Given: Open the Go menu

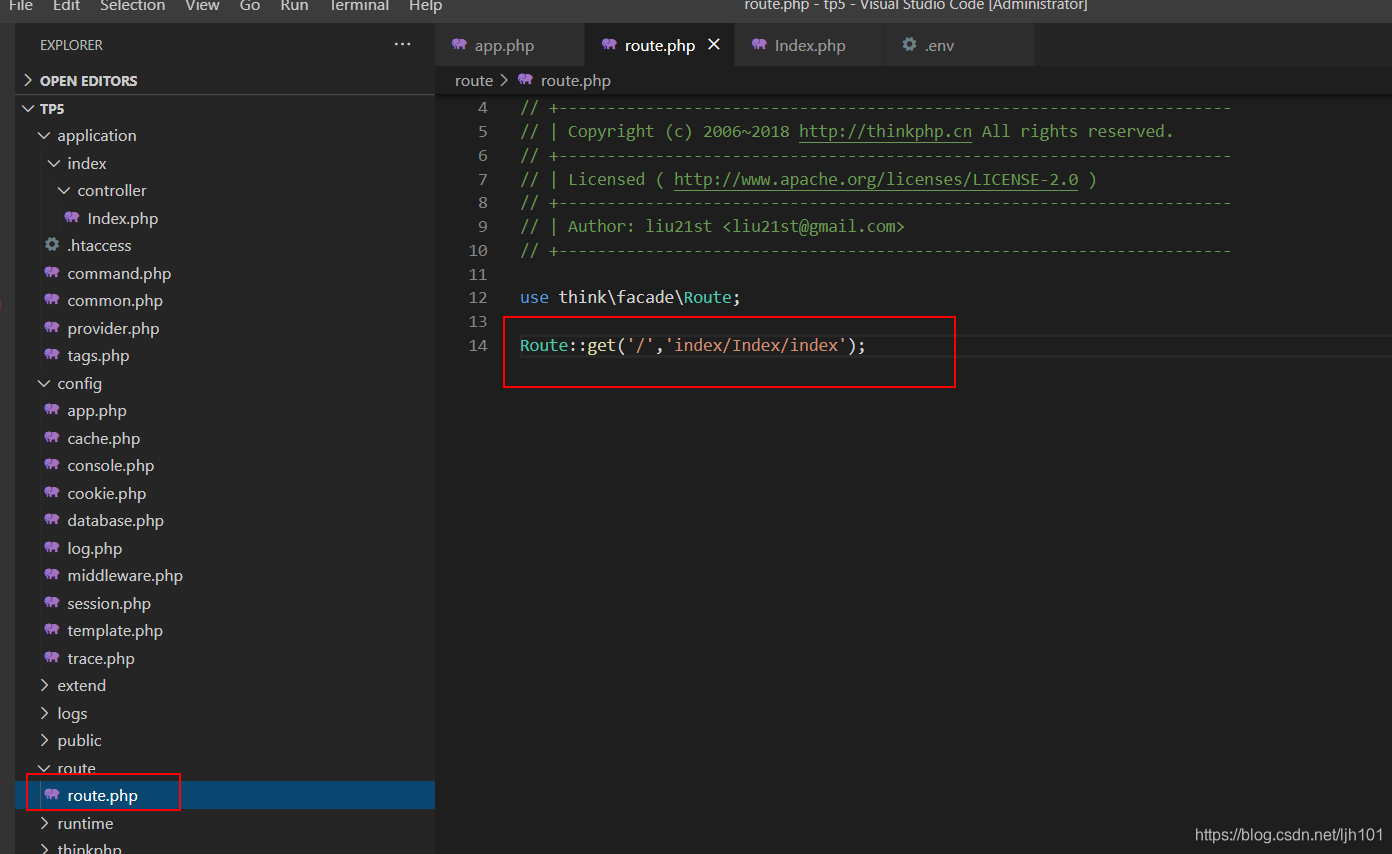Looking at the screenshot, I should 250,6.
